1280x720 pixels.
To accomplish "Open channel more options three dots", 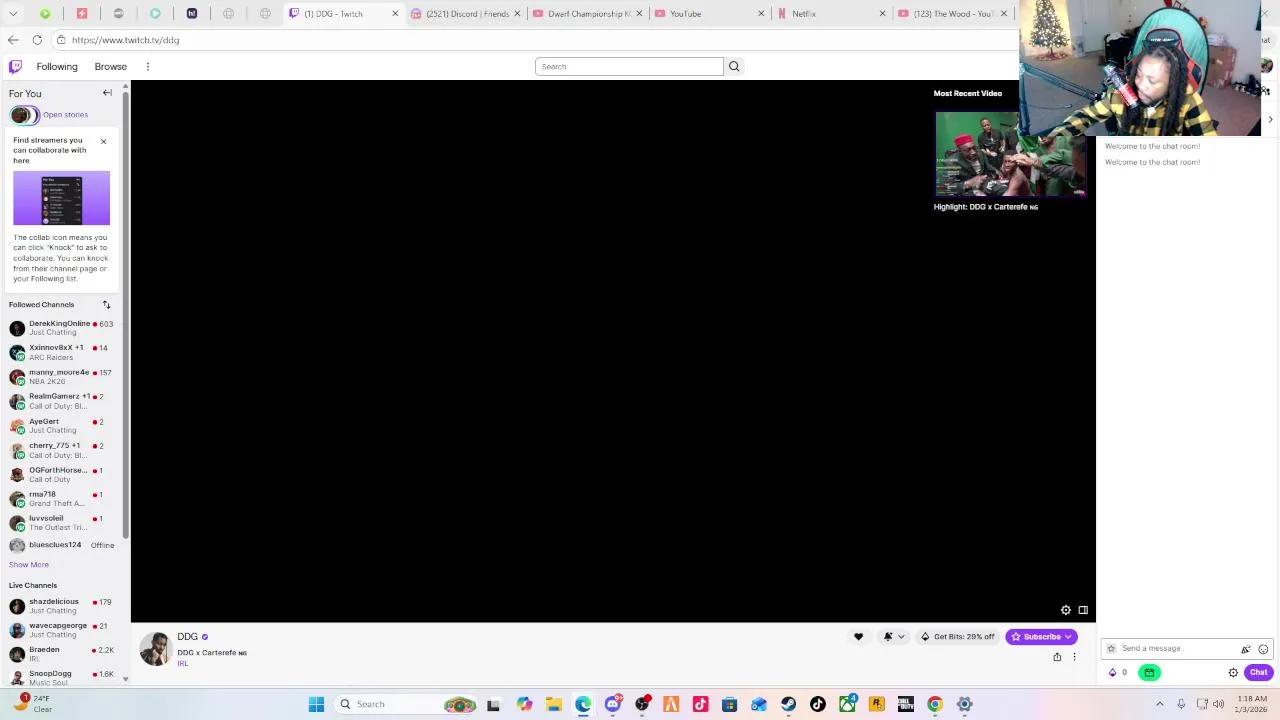I will click(x=1074, y=657).
